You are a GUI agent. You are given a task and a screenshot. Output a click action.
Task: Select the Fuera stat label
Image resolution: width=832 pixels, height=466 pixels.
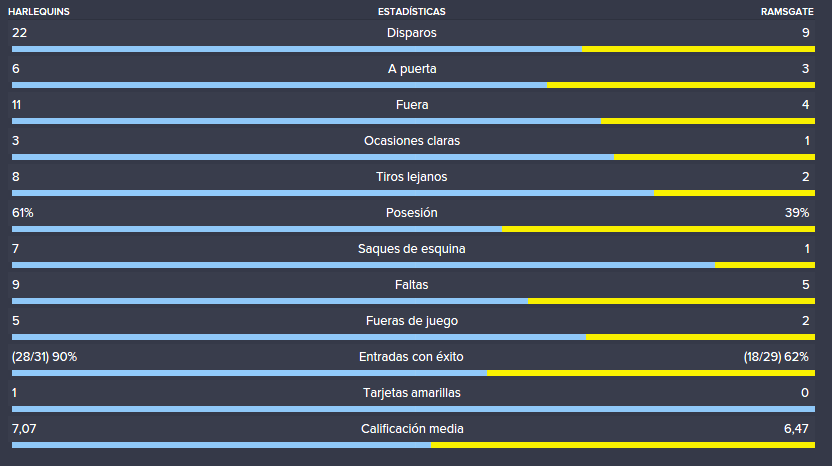412,105
